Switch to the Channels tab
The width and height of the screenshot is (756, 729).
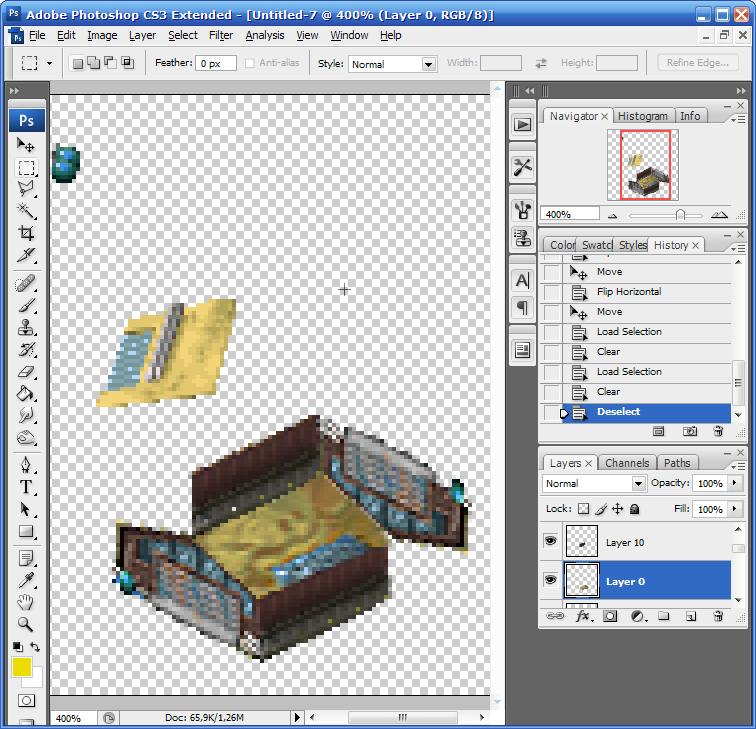(x=627, y=463)
